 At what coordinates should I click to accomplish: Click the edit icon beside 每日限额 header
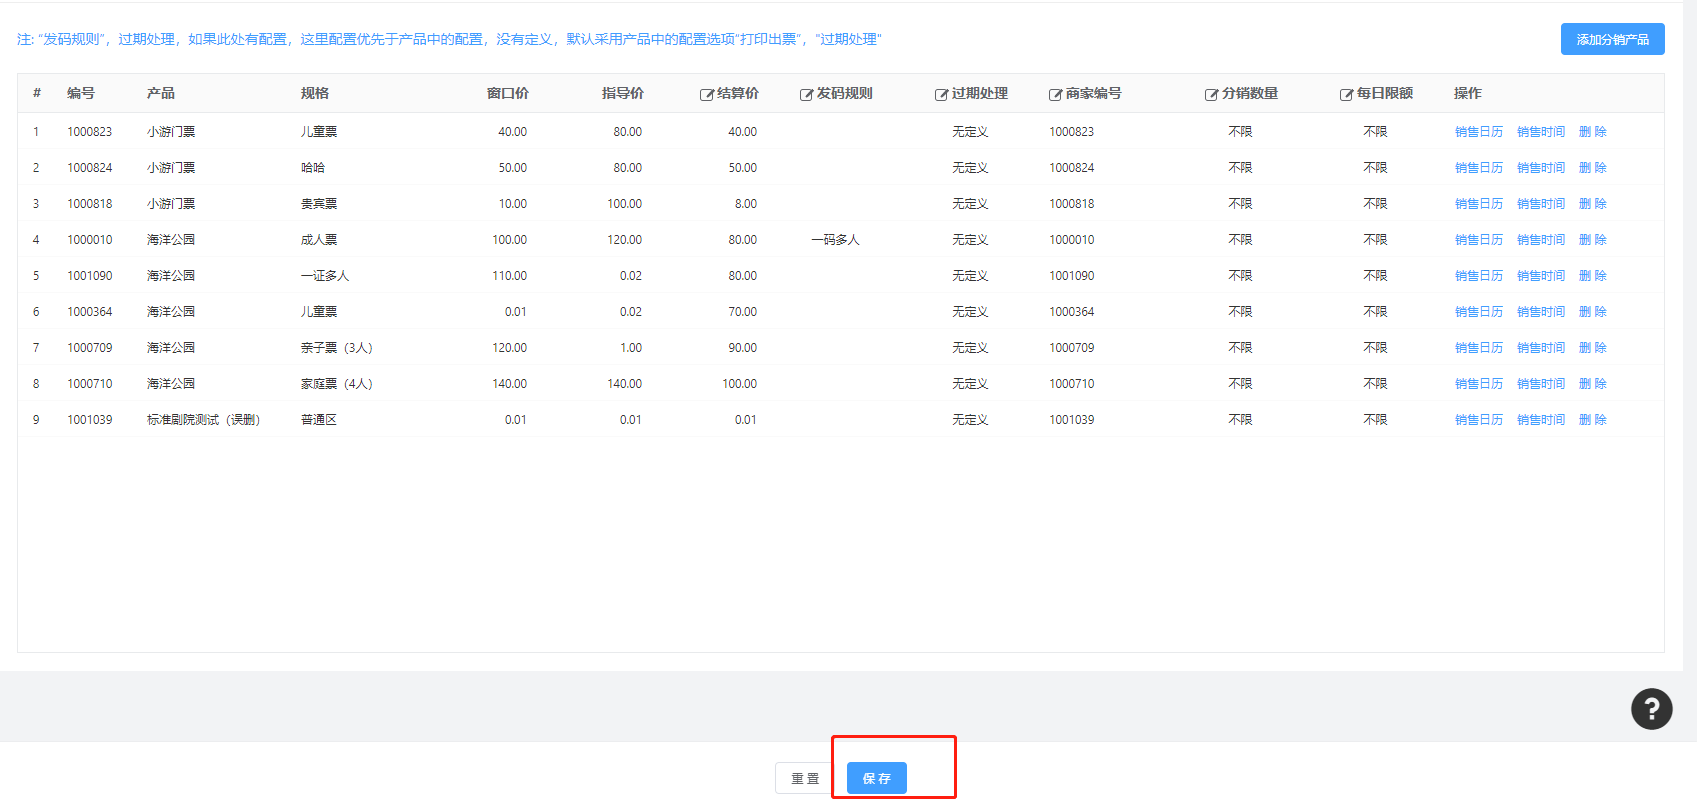pos(1346,94)
